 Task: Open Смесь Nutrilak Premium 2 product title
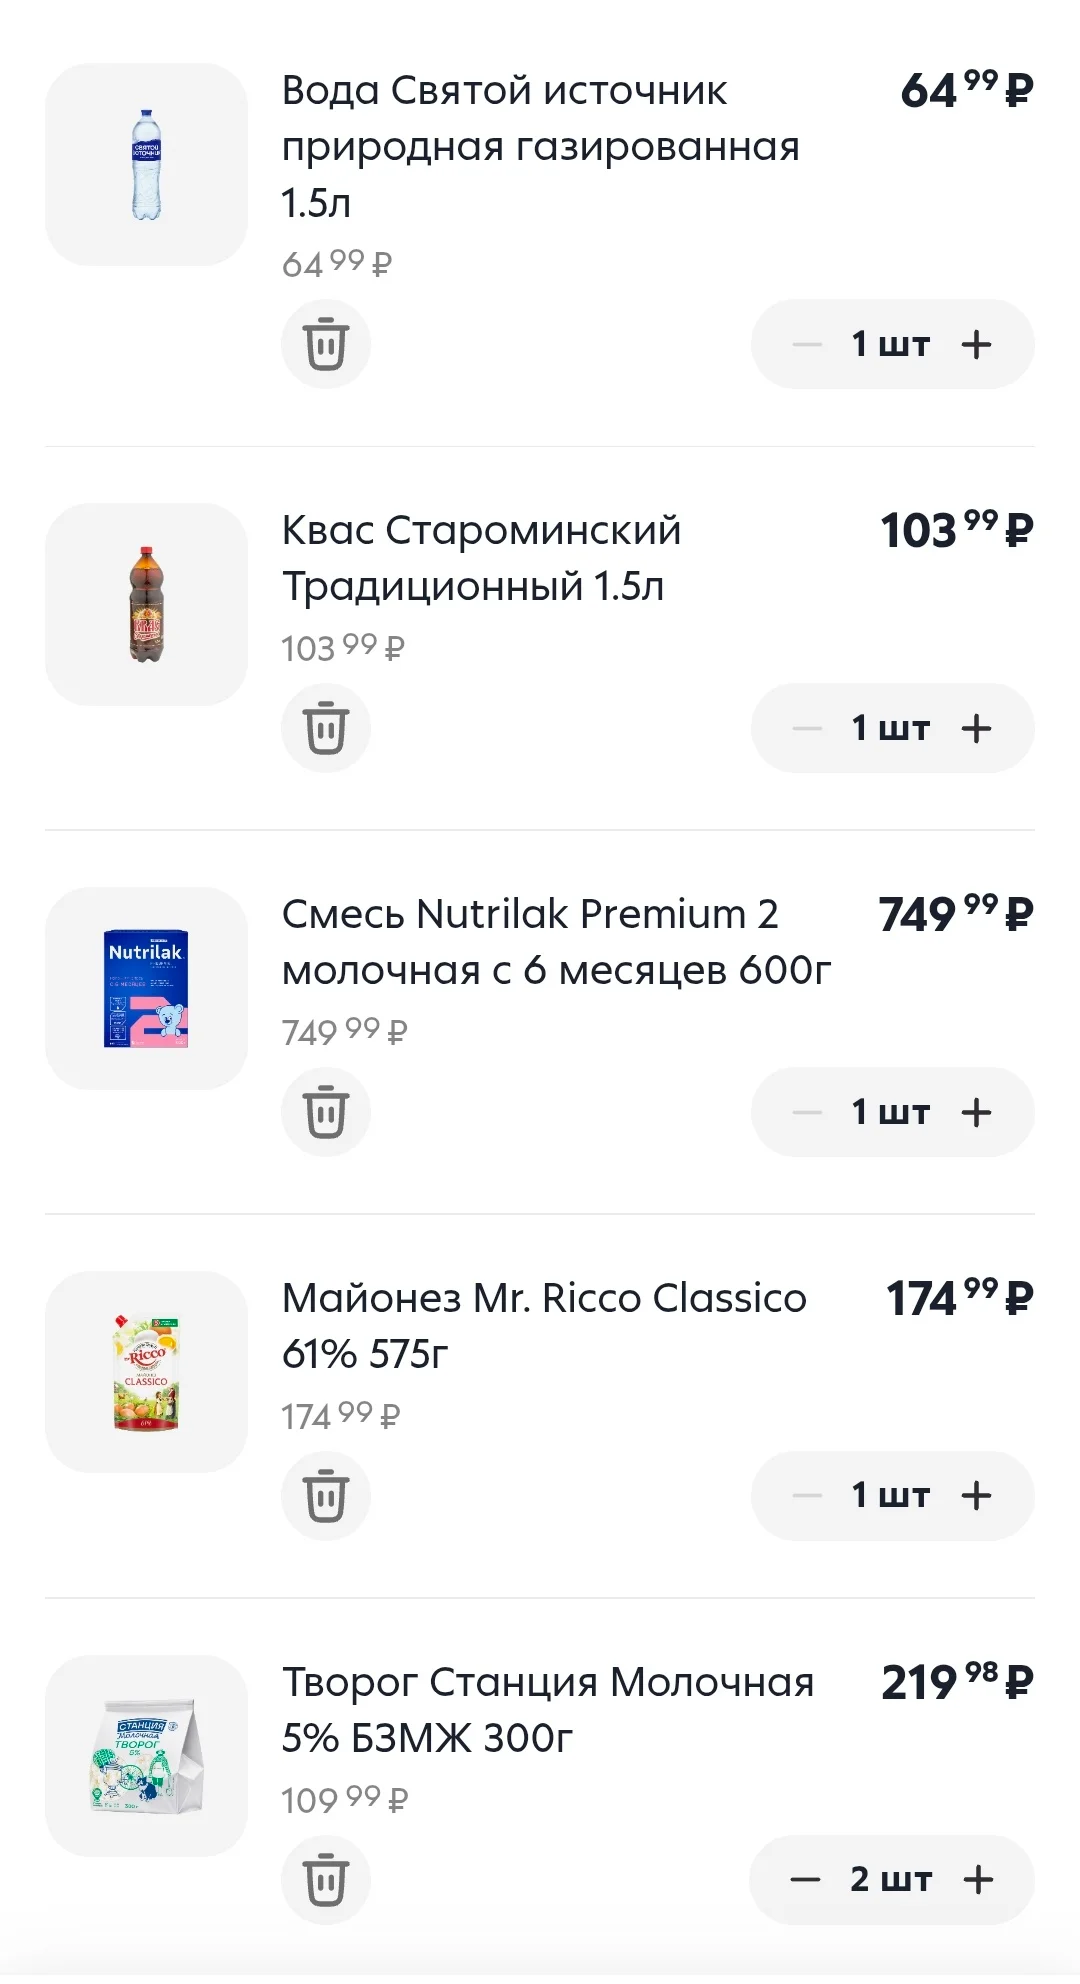[556, 942]
